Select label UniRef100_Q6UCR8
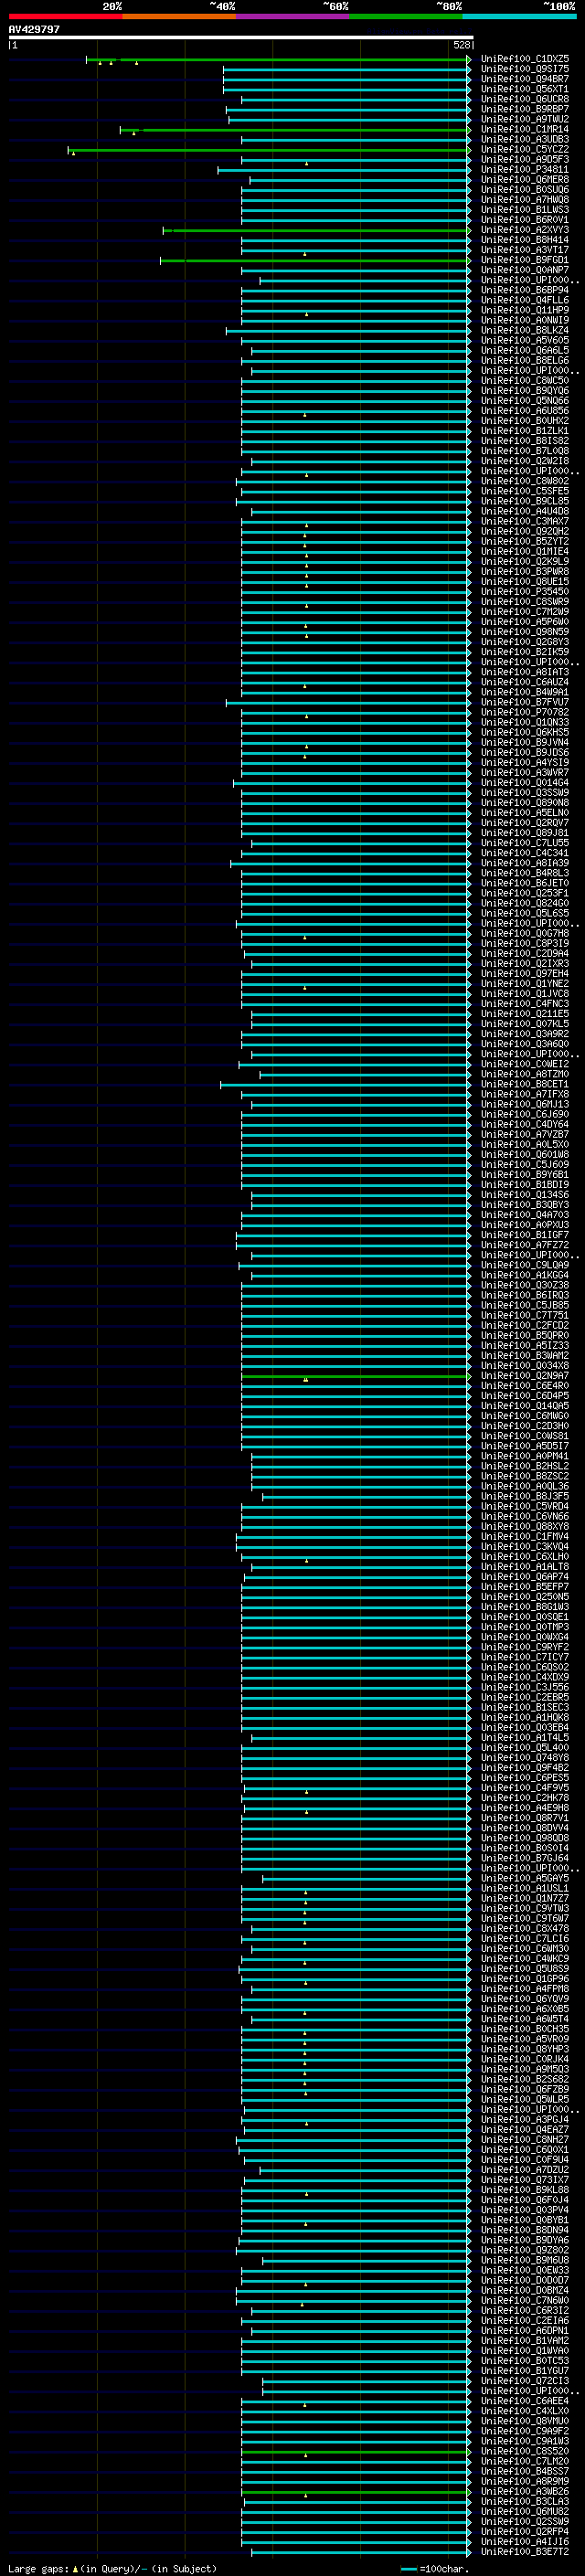The image size is (585, 2576). tap(525, 100)
